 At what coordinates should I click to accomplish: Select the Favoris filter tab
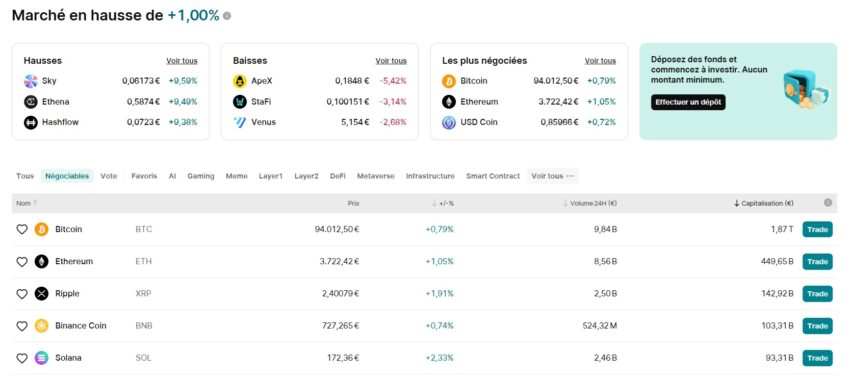pos(144,176)
